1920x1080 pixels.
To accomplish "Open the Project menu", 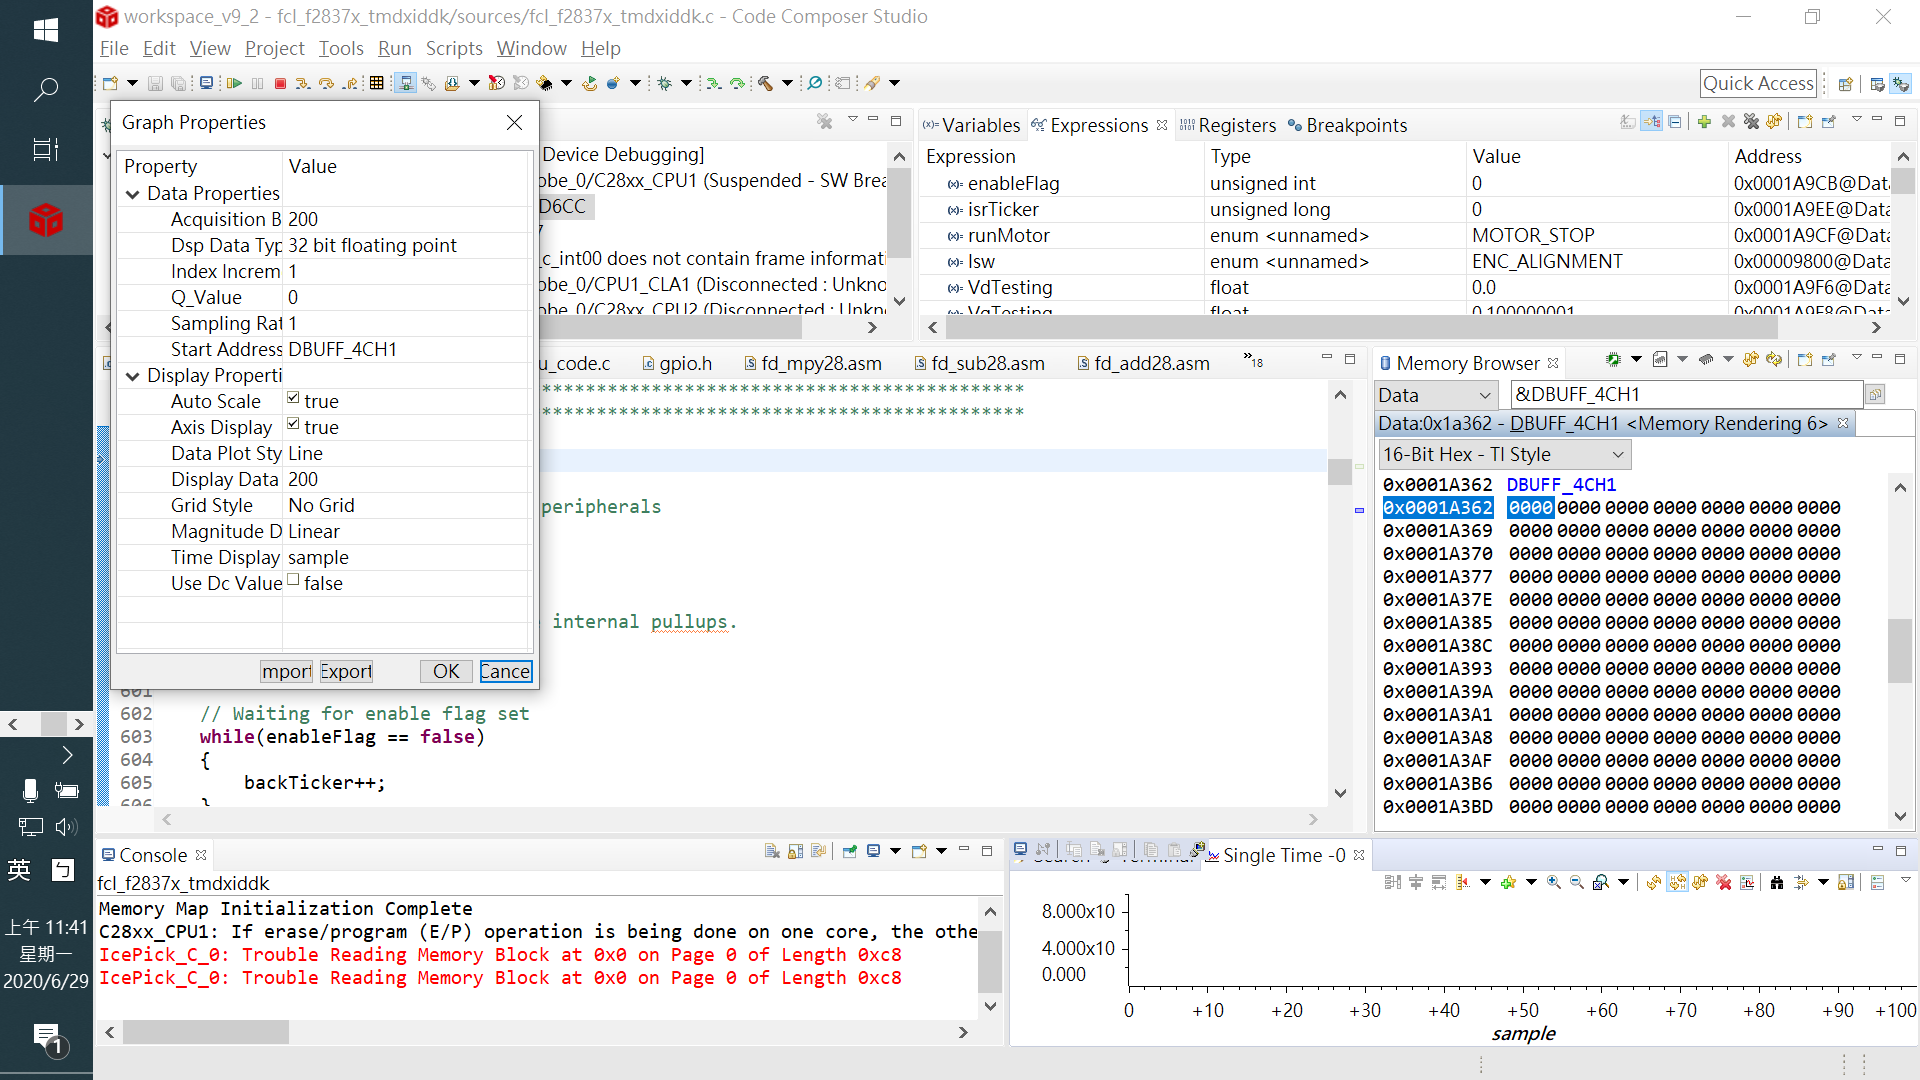I will point(274,48).
